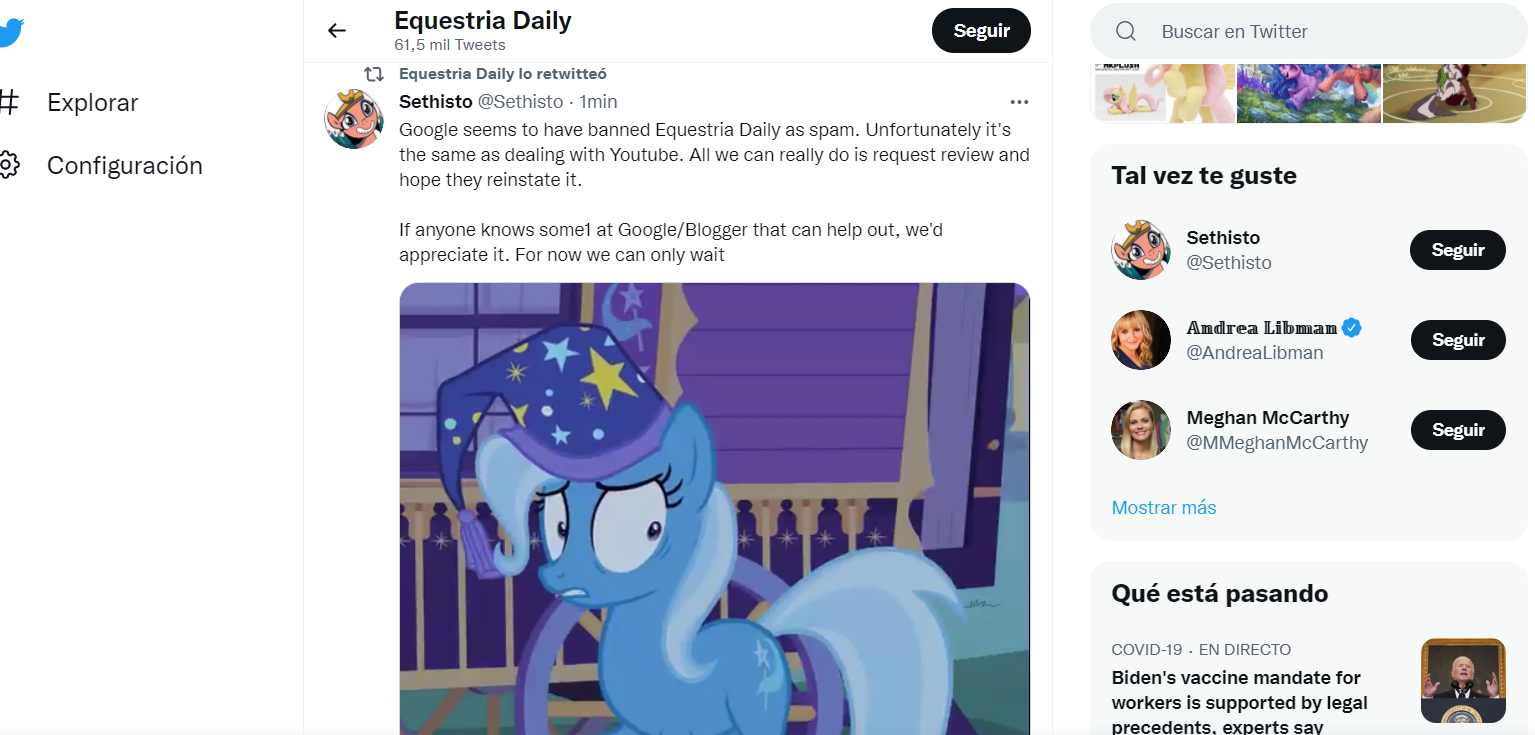The image size is (1535, 735).
Task: Expand suggestions with Mostrar más
Action: 1164,507
